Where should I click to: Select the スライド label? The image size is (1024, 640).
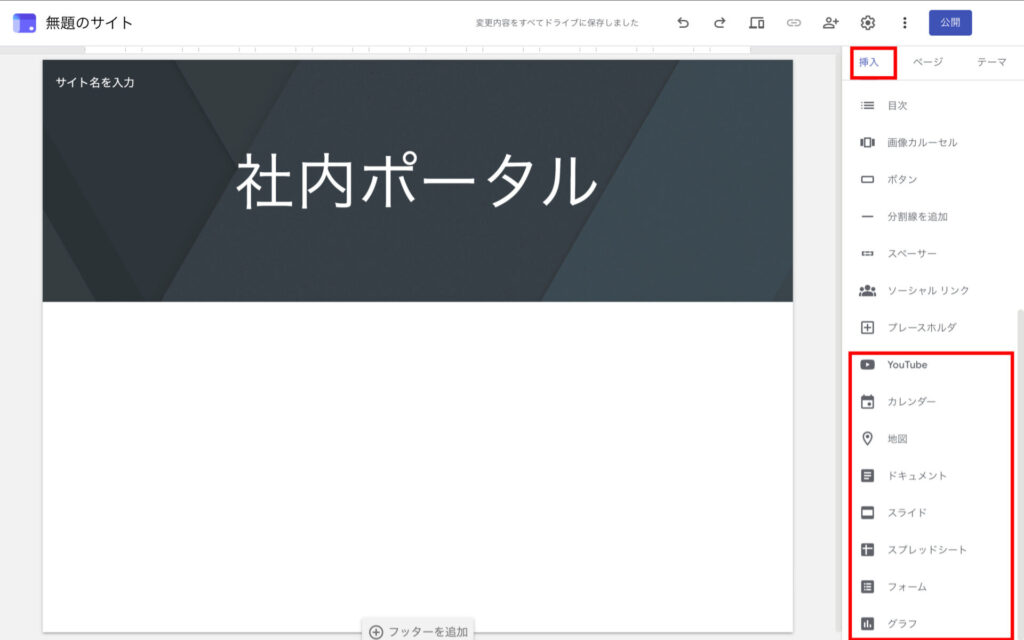point(906,513)
